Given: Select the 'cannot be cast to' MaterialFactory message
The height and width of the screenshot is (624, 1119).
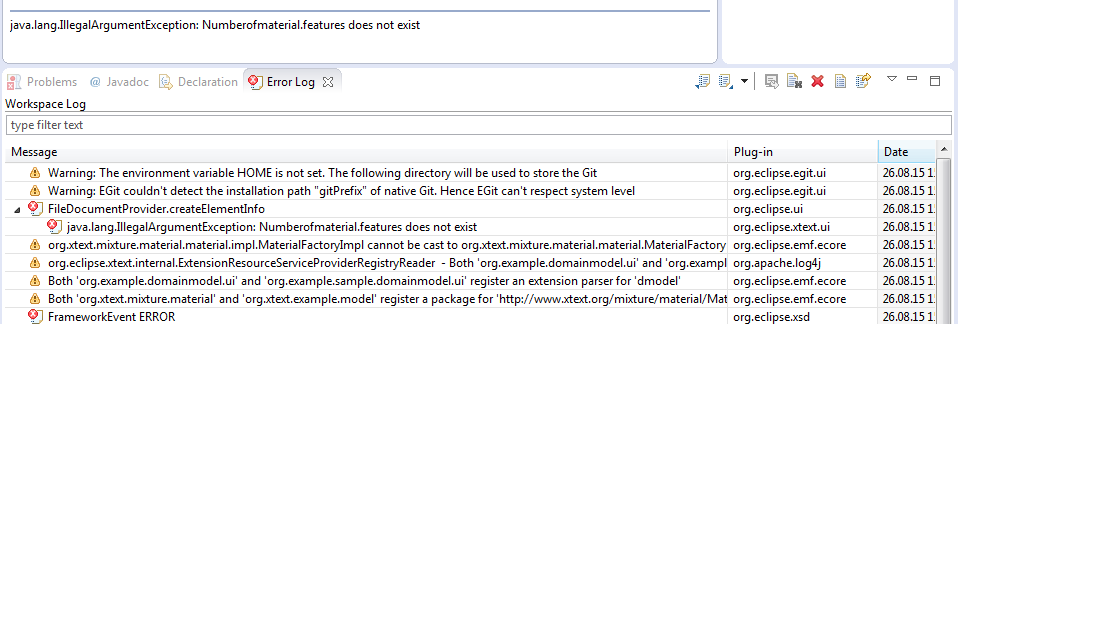Looking at the screenshot, I should pyautogui.click(x=387, y=245).
